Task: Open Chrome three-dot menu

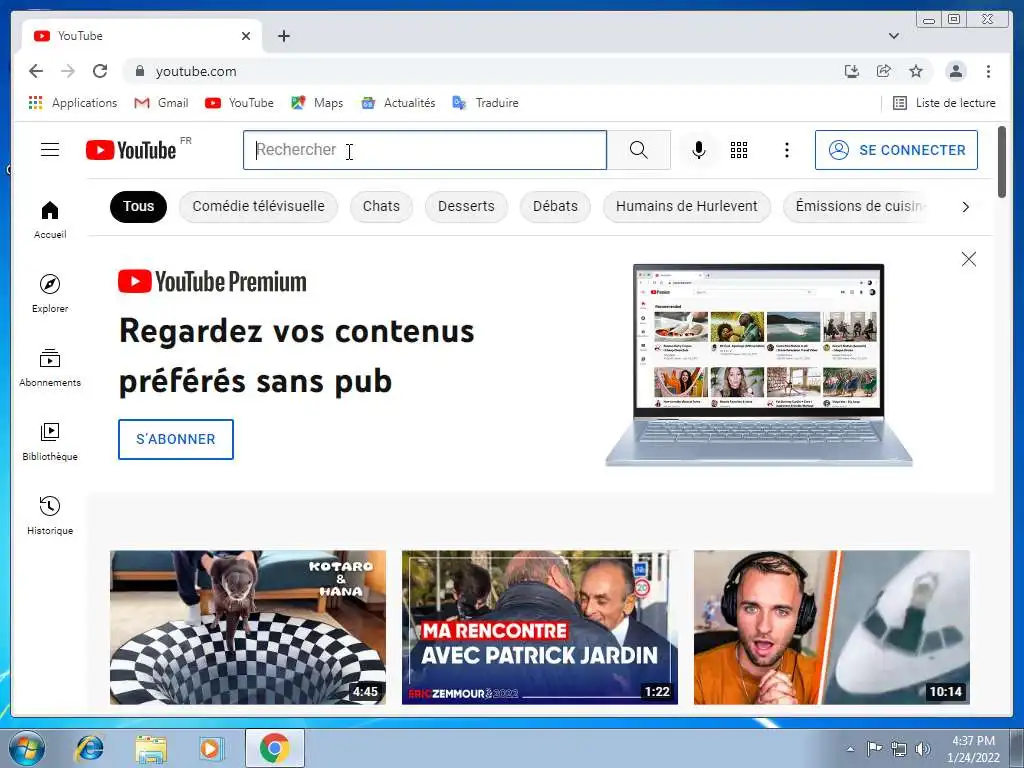Action: tap(988, 71)
